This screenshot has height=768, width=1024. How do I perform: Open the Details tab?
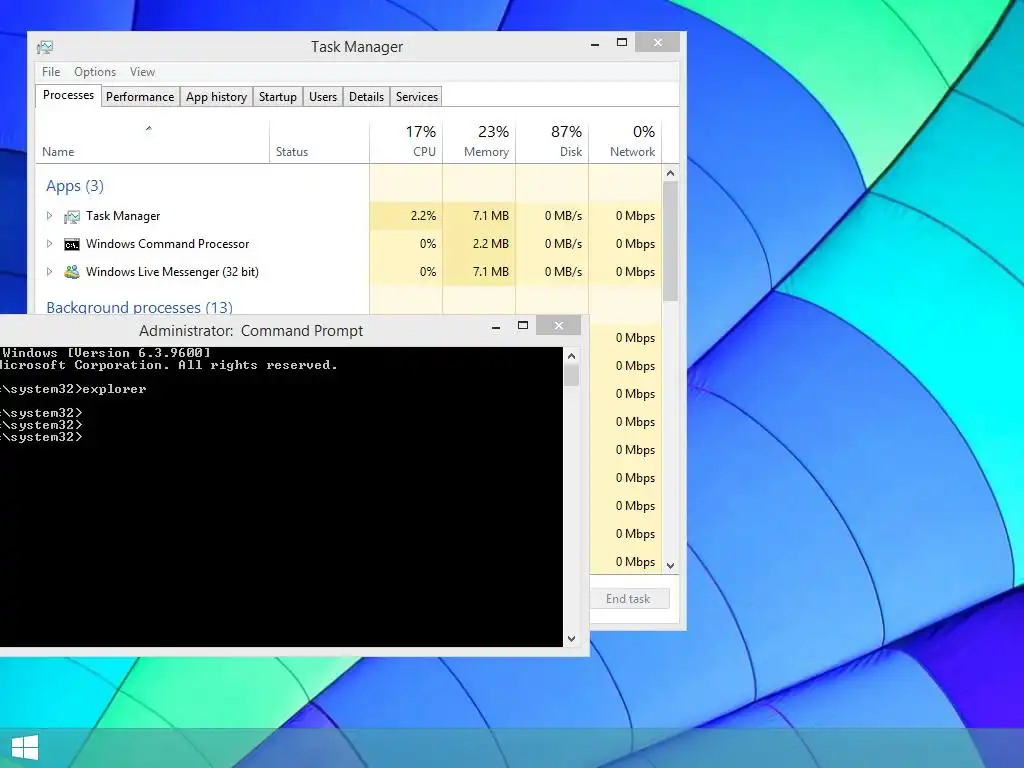coord(366,97)
